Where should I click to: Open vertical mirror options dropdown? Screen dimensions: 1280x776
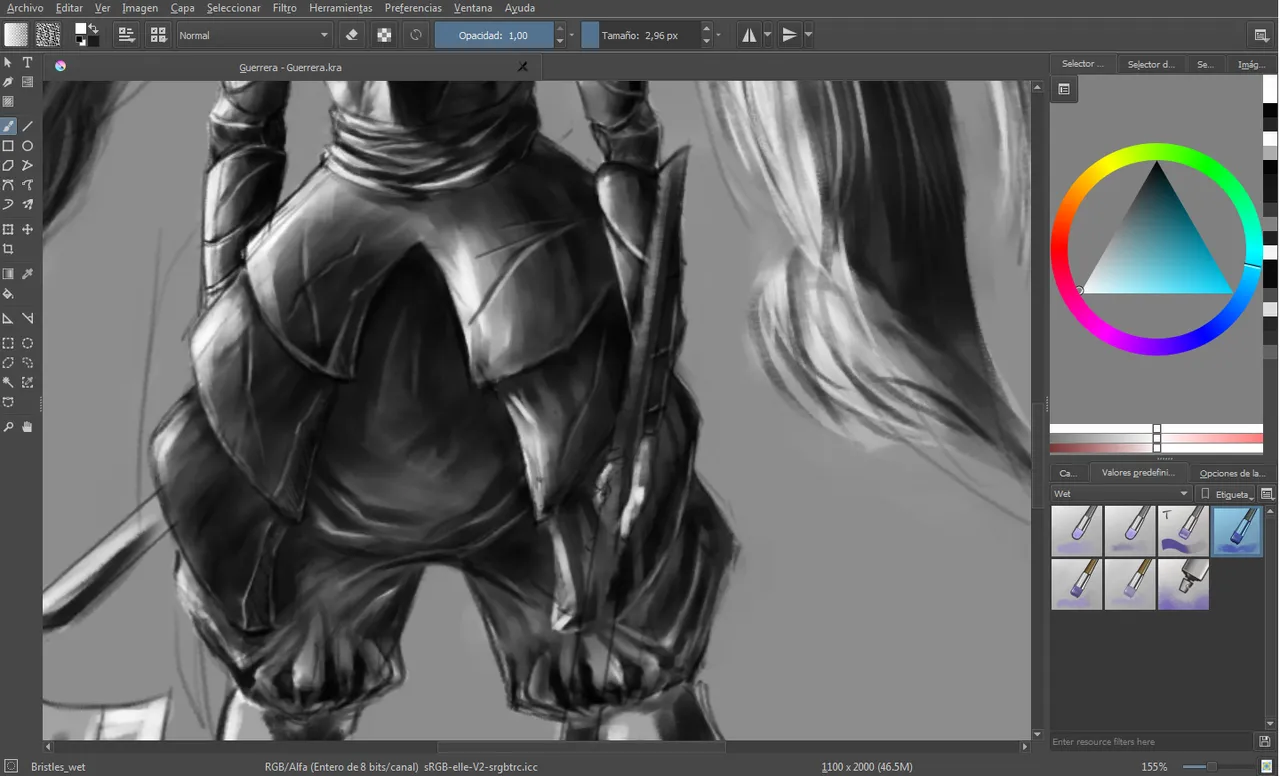click(808, 35)
